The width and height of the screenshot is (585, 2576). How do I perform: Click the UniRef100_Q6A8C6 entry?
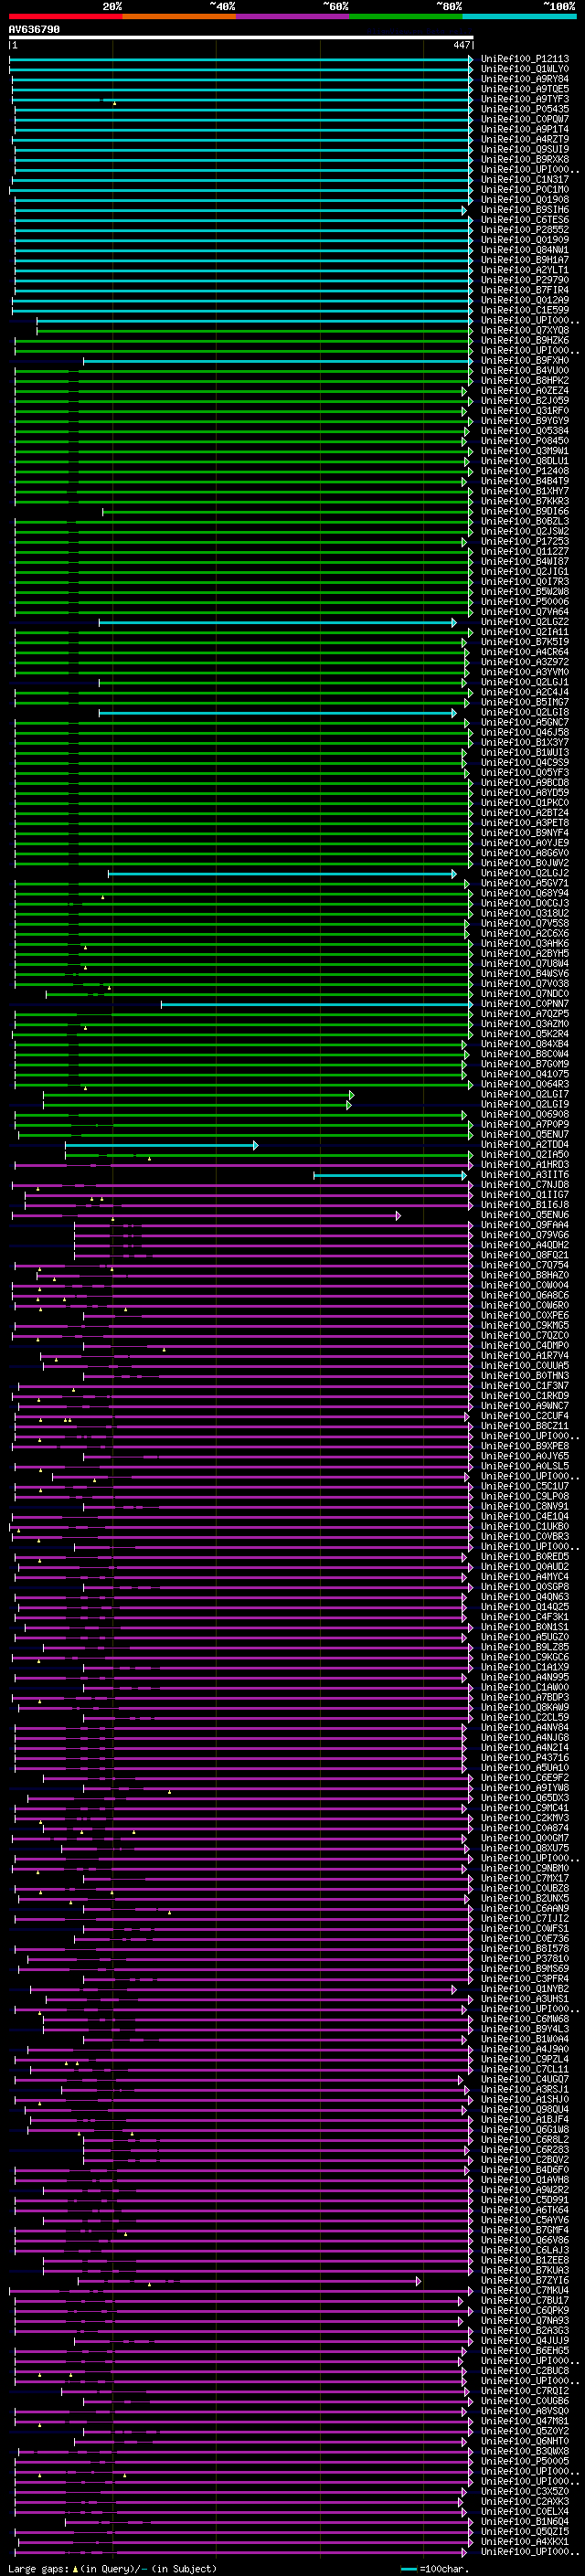pos(525,1295)
